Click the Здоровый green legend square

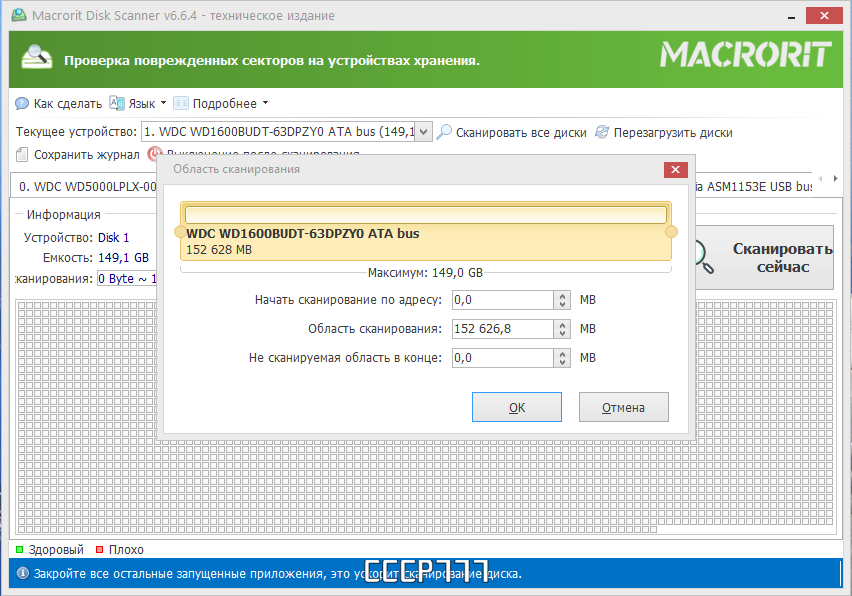click(x=20, y=549)
